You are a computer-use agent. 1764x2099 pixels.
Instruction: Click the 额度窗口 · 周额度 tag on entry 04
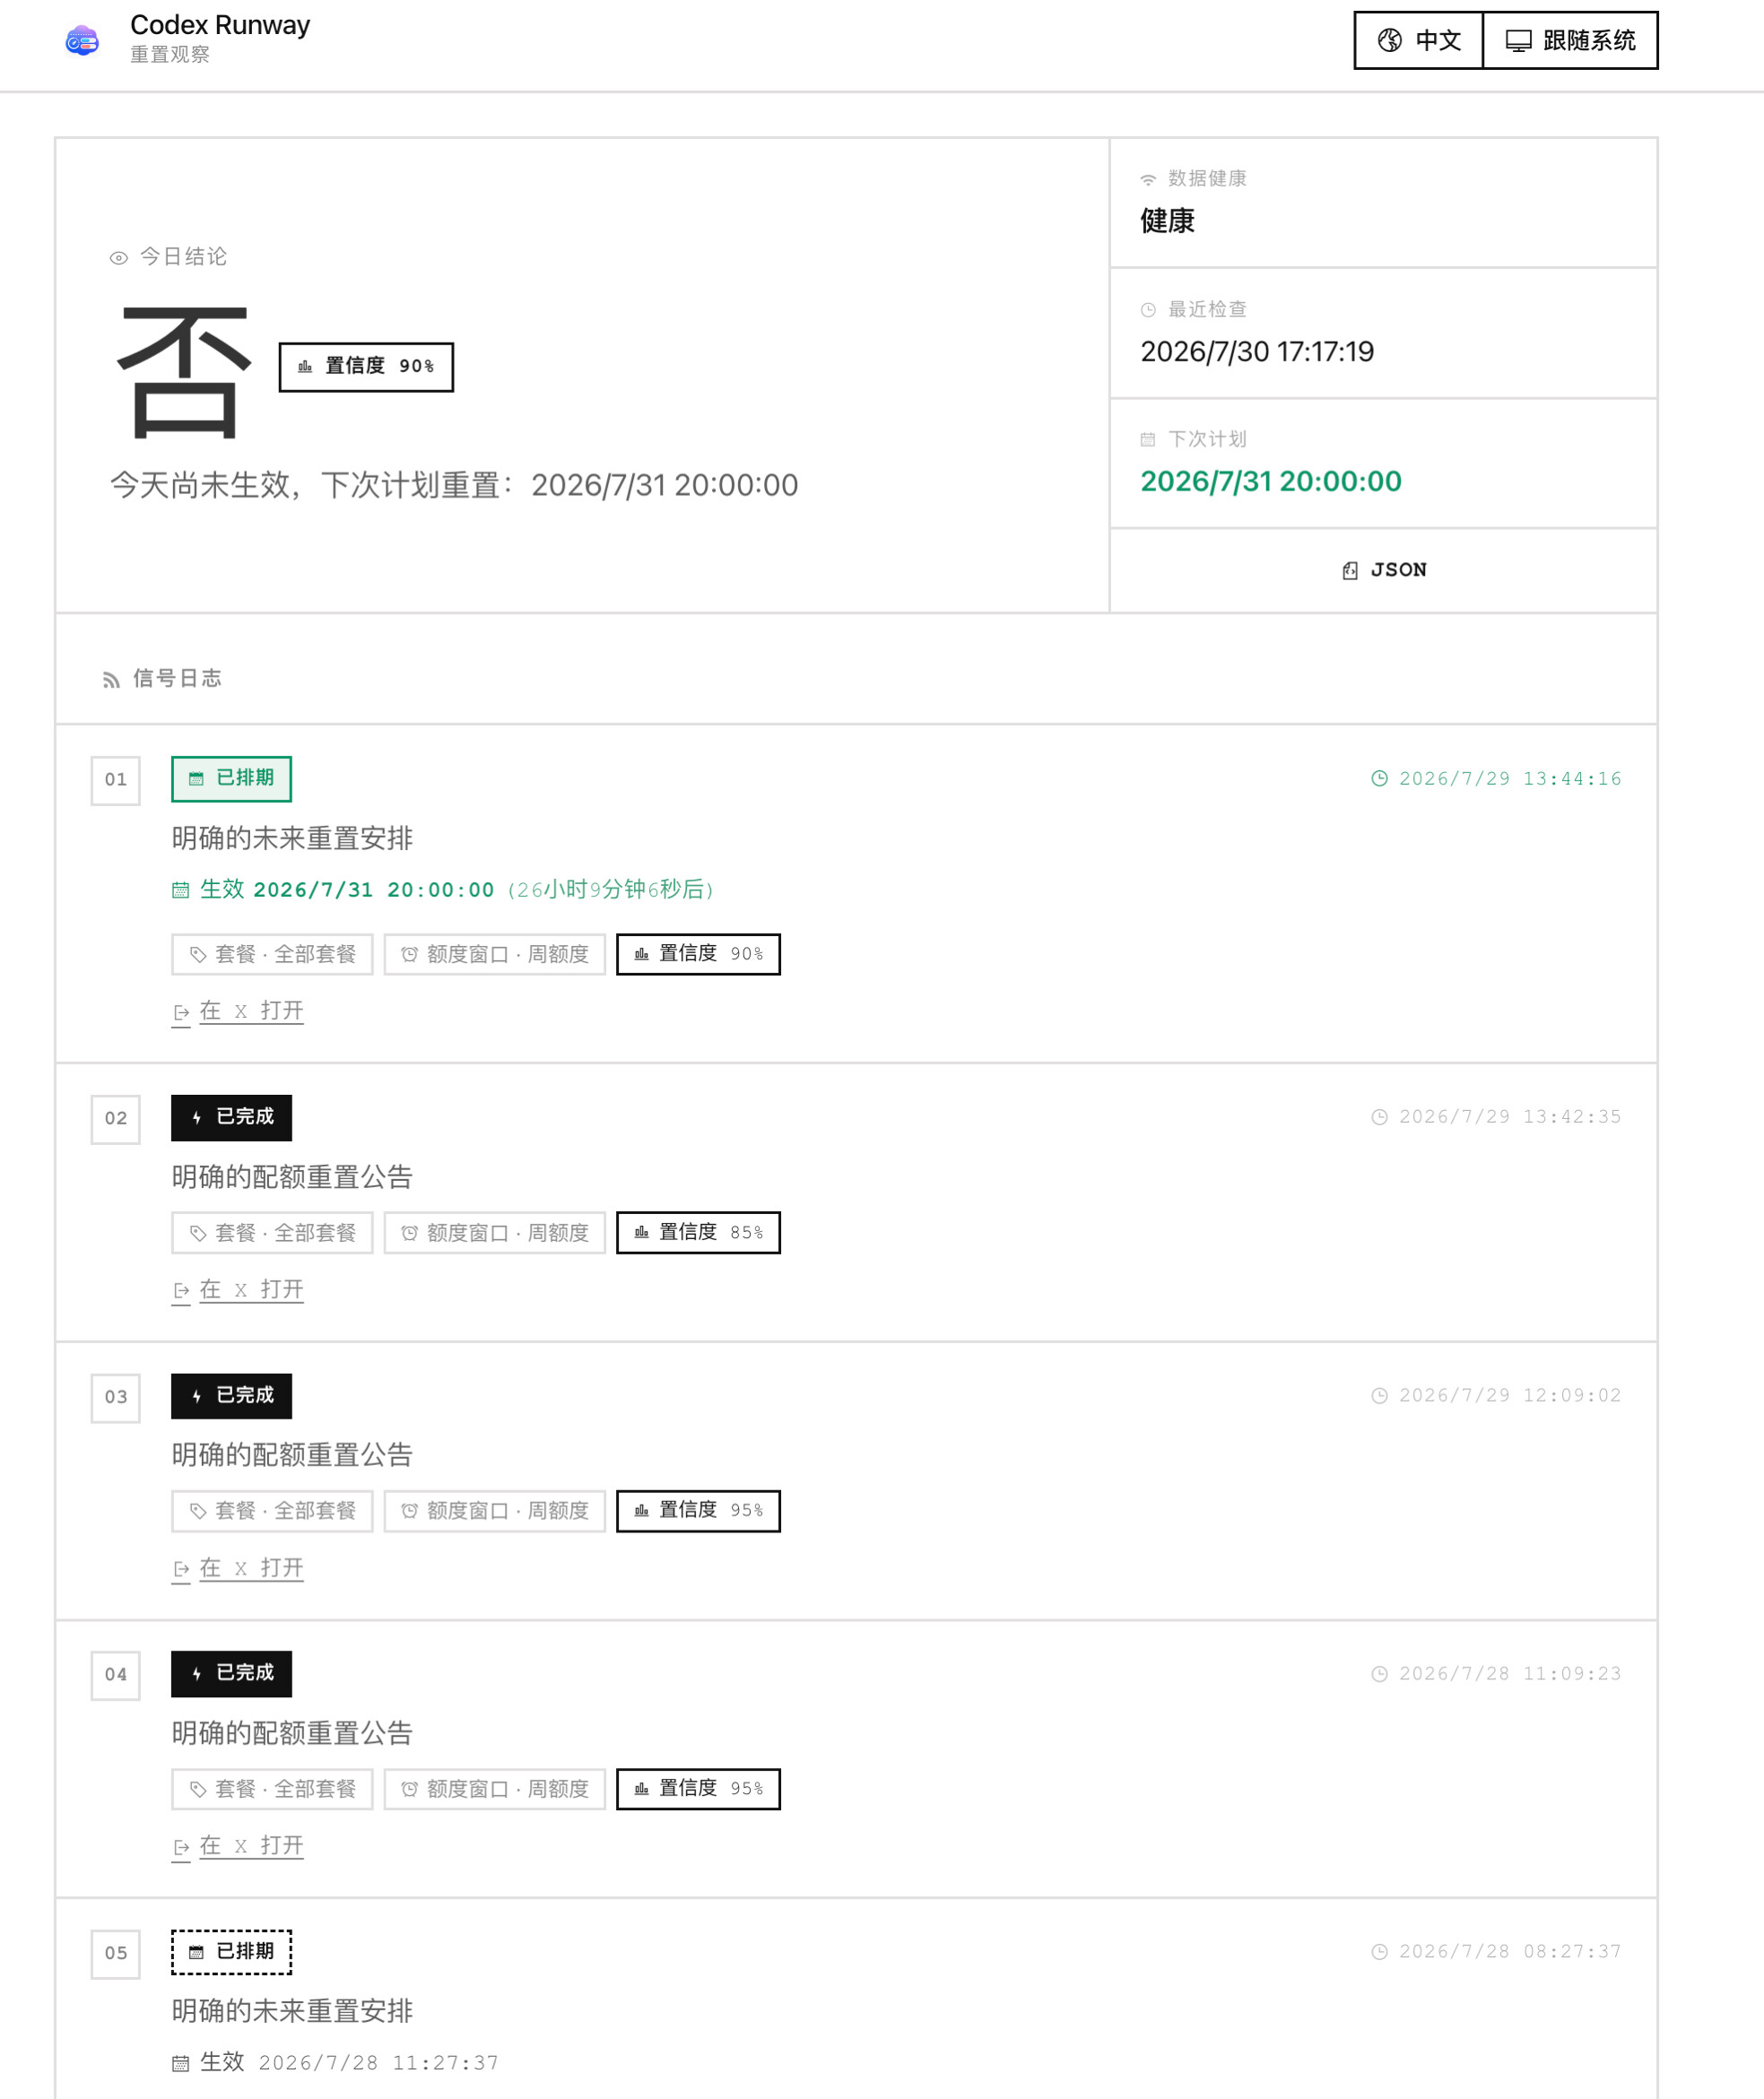pos(495,1789)
